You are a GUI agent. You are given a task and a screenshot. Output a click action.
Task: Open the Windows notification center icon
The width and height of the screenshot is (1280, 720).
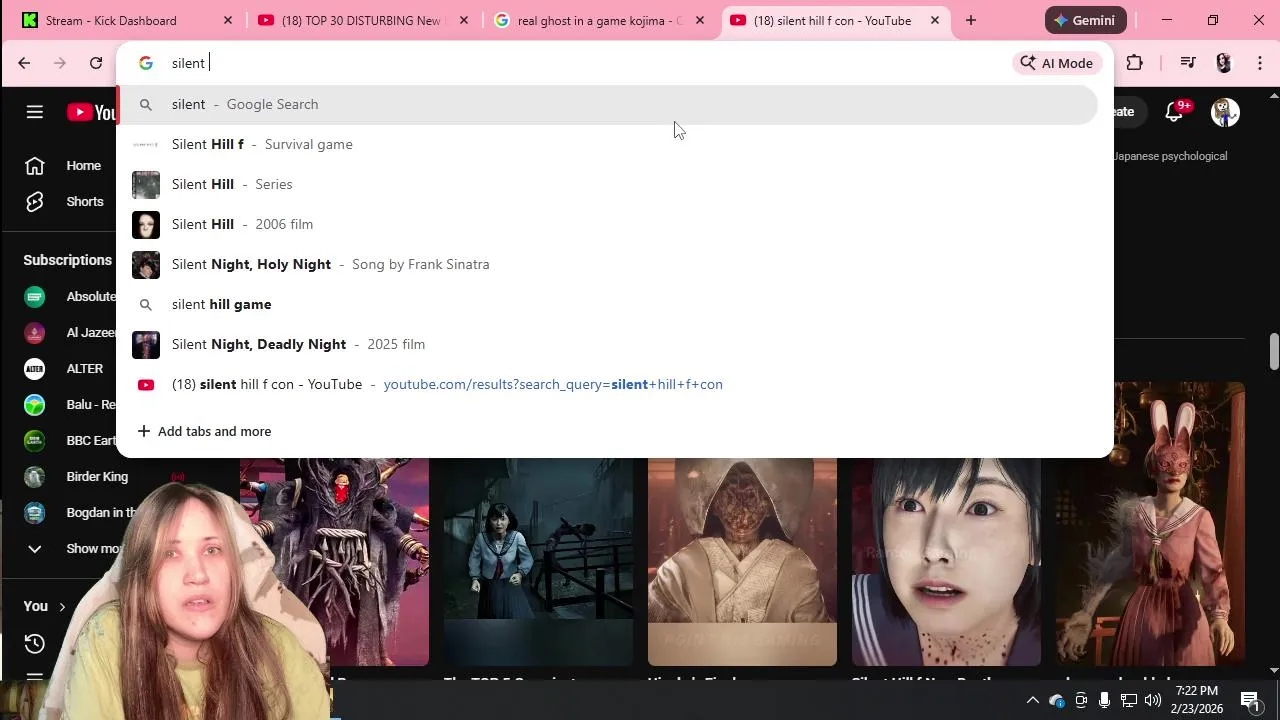click(x=1249, y=700)
